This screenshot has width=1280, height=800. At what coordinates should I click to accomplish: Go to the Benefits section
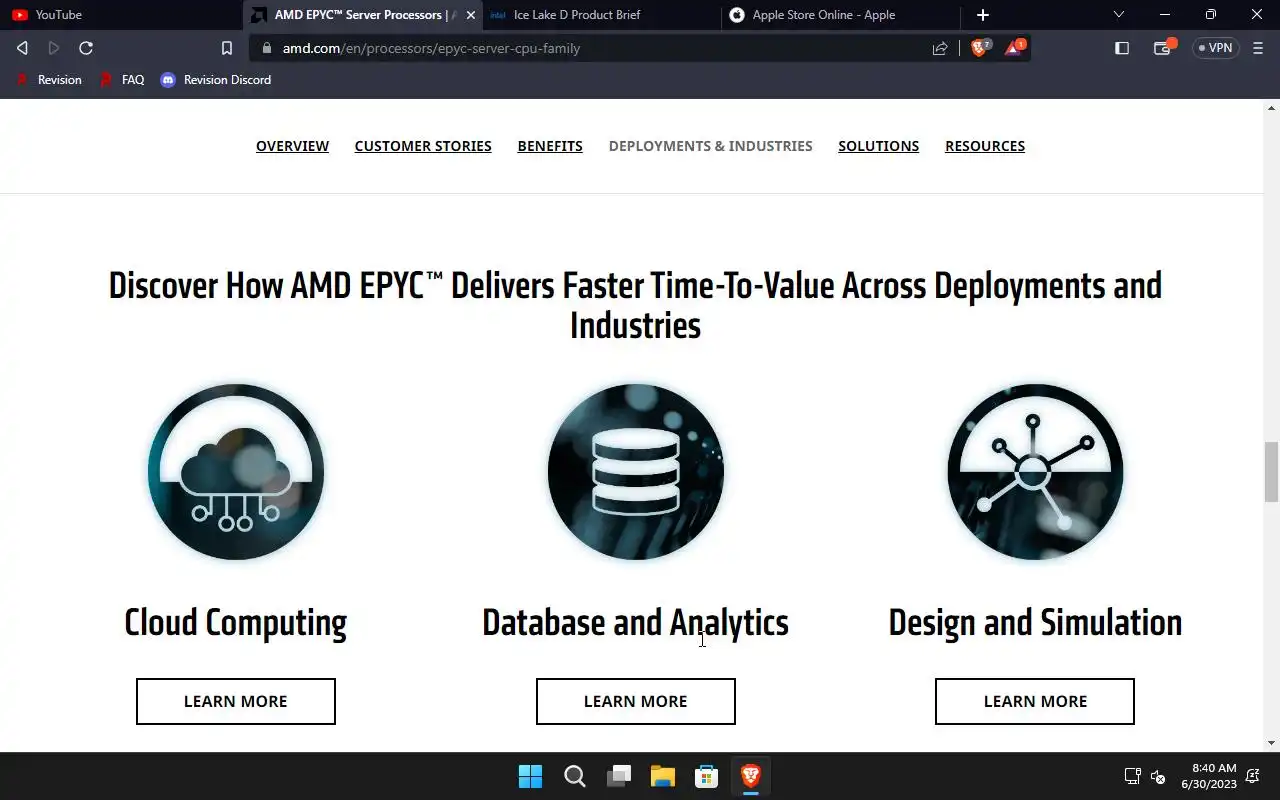click(x=550, y=146)
